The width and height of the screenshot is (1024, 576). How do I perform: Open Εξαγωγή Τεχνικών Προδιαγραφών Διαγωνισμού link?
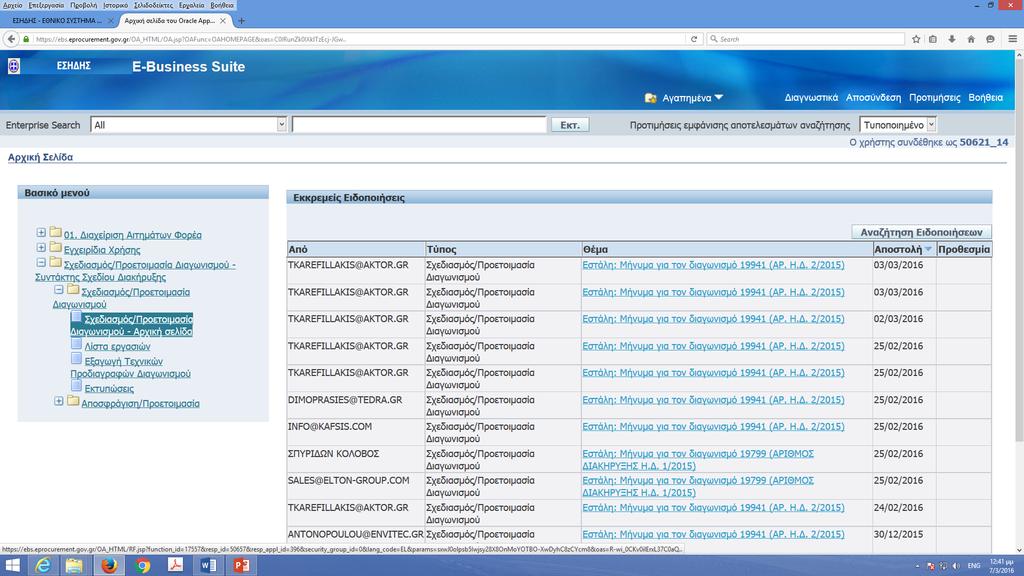pyautogui.click(x=131, y=368)
